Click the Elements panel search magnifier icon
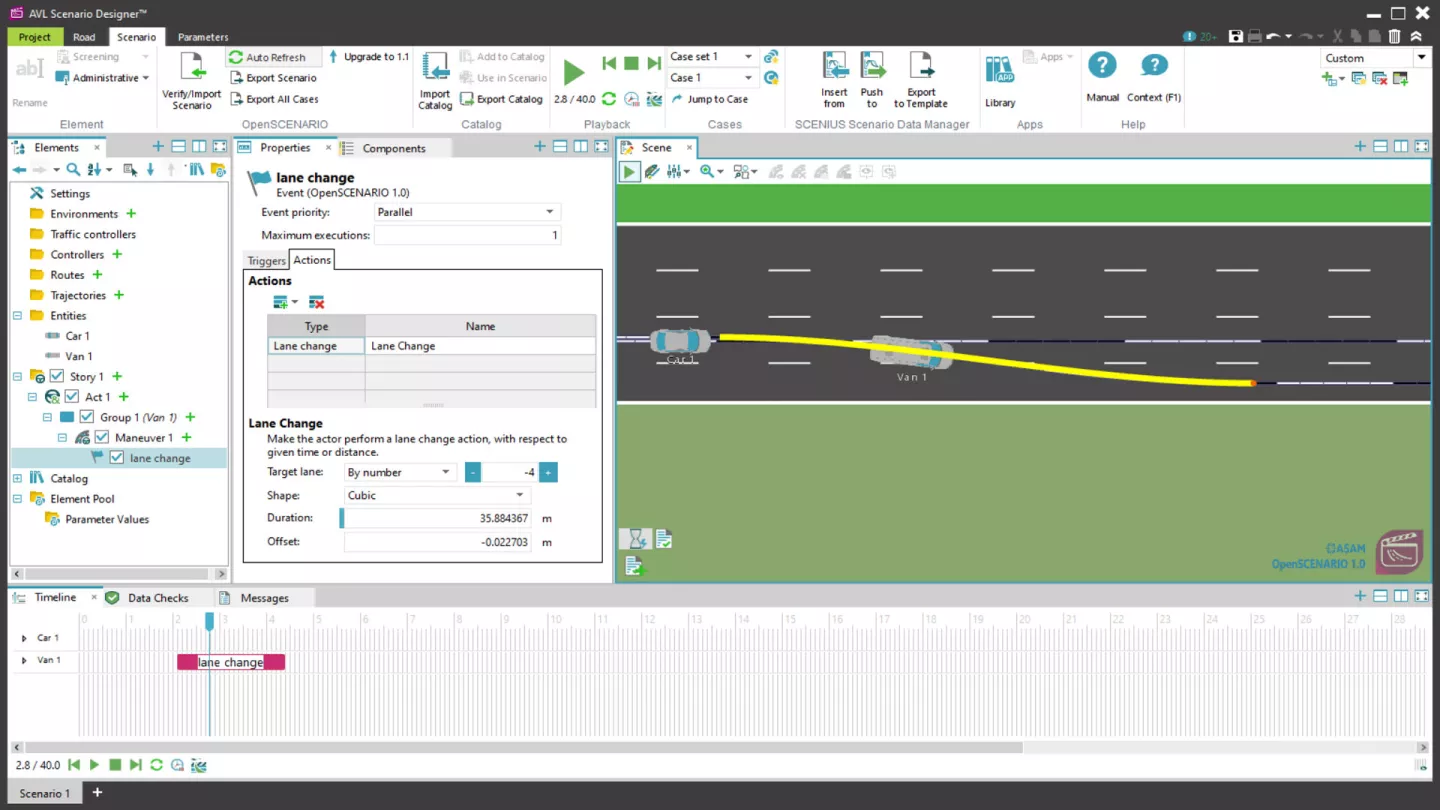1440x810 pixels. [x=72, y=170]
